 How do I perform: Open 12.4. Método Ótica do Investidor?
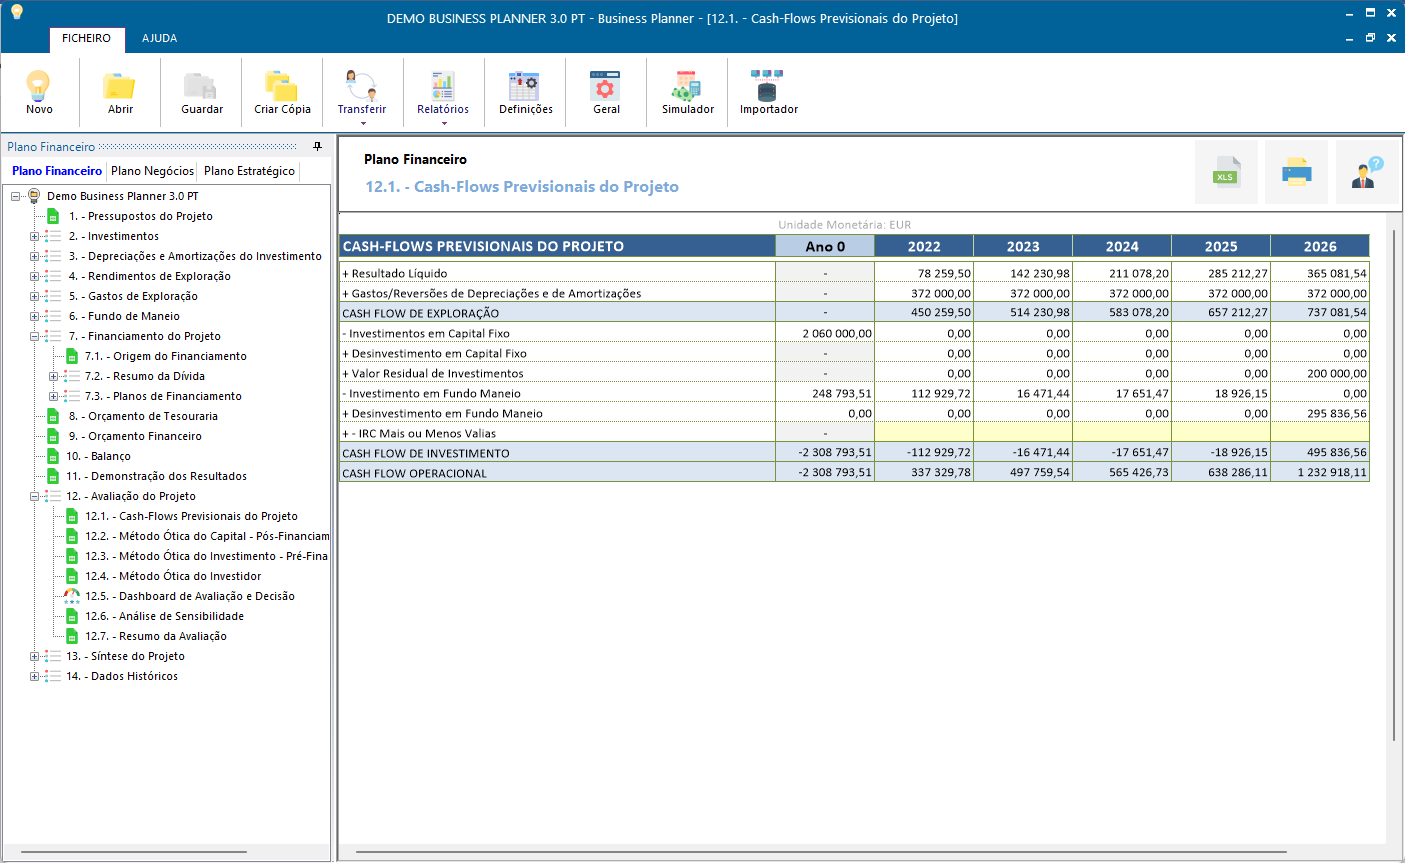[x=173, y=576]
